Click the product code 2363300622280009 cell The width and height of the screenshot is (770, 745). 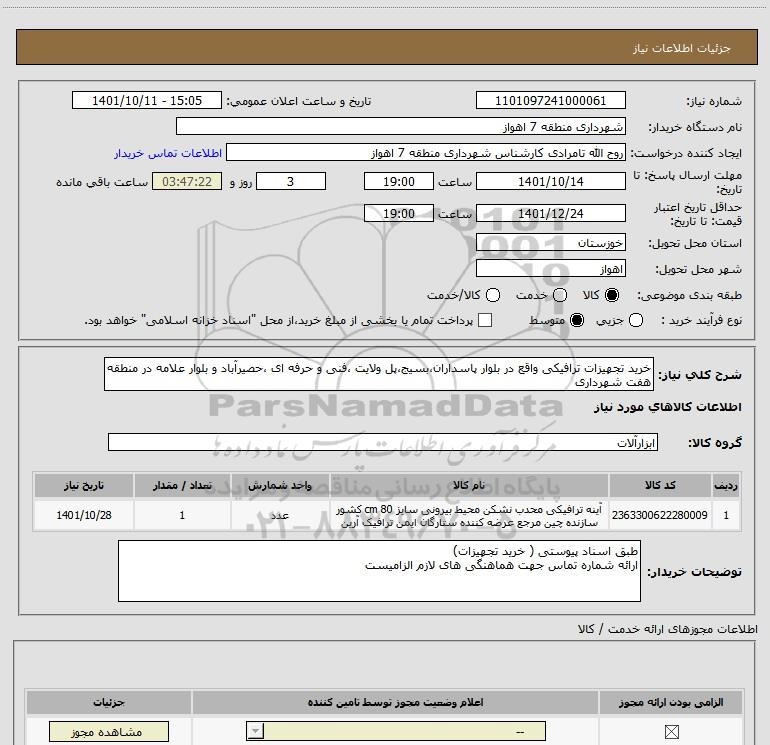click(x=660, y=515)
